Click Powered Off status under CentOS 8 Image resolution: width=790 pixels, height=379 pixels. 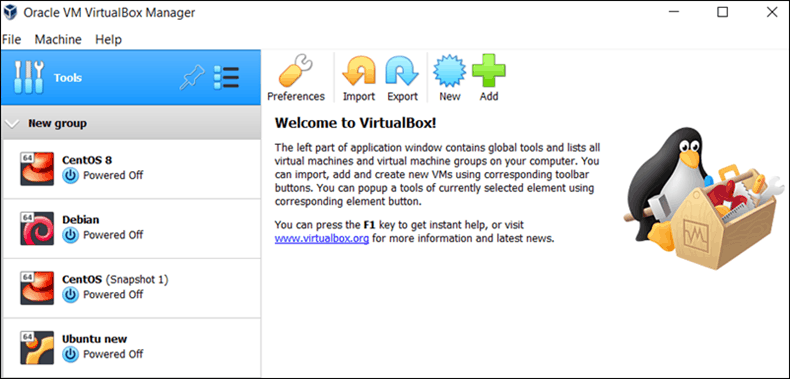click(113, 175)
